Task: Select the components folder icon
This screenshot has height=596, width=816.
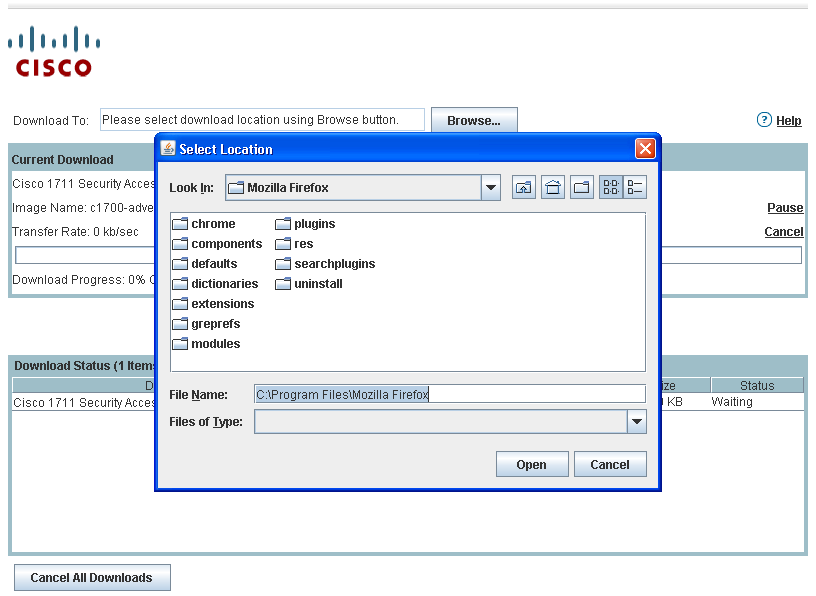Action: click(x=180, y=244)
